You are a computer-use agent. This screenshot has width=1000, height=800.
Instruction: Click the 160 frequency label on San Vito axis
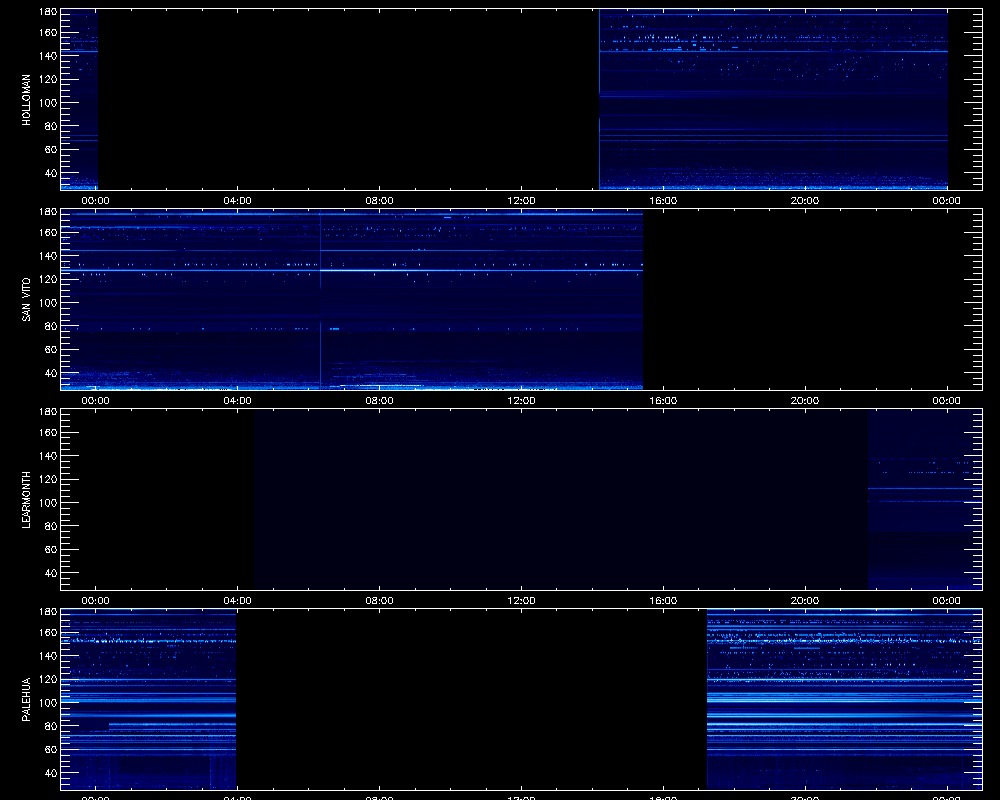pos(48,233)
